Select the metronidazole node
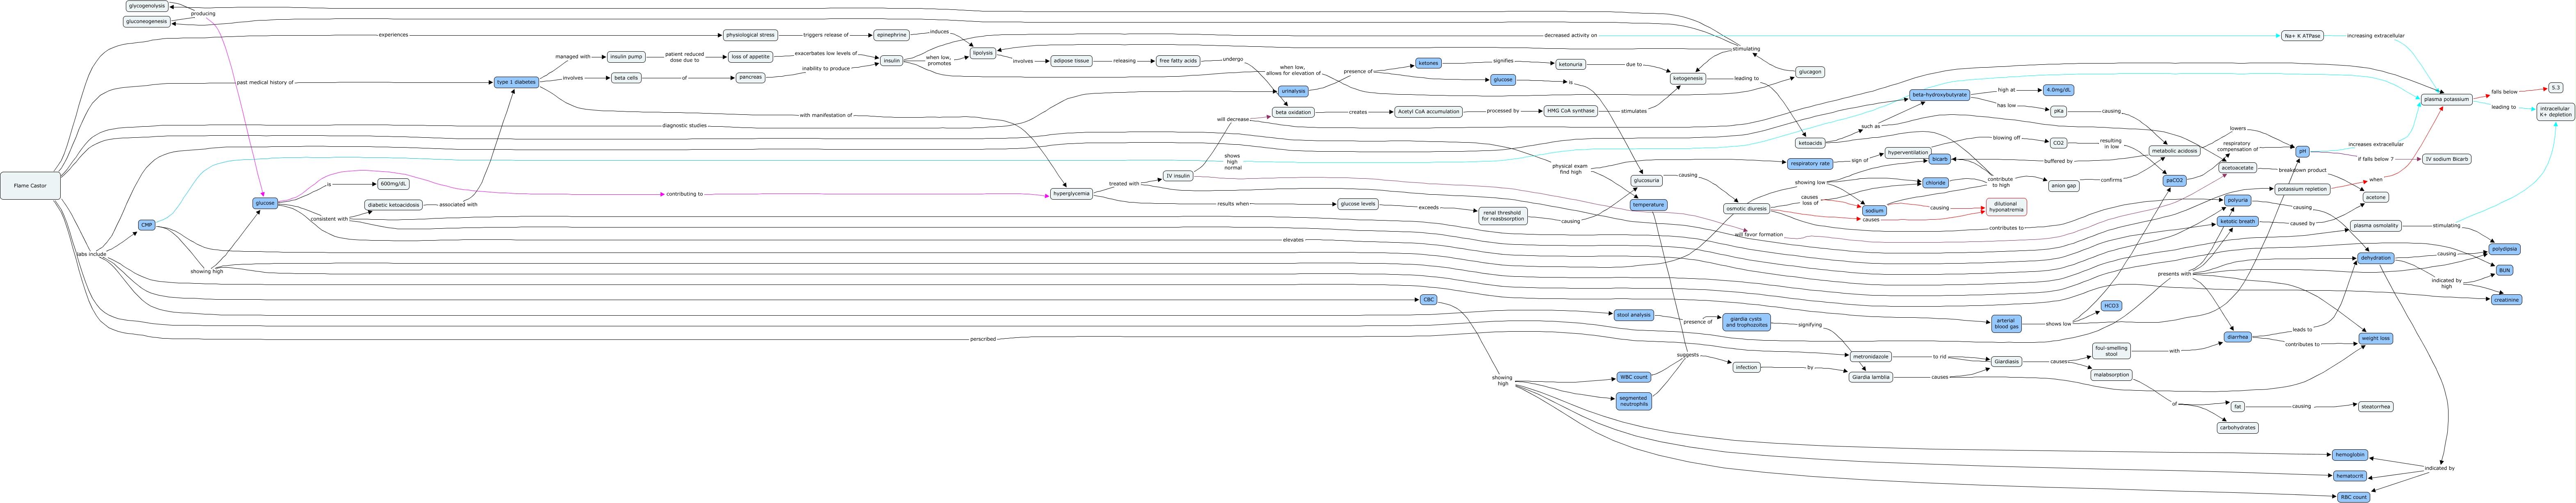 click(1870, 357)
